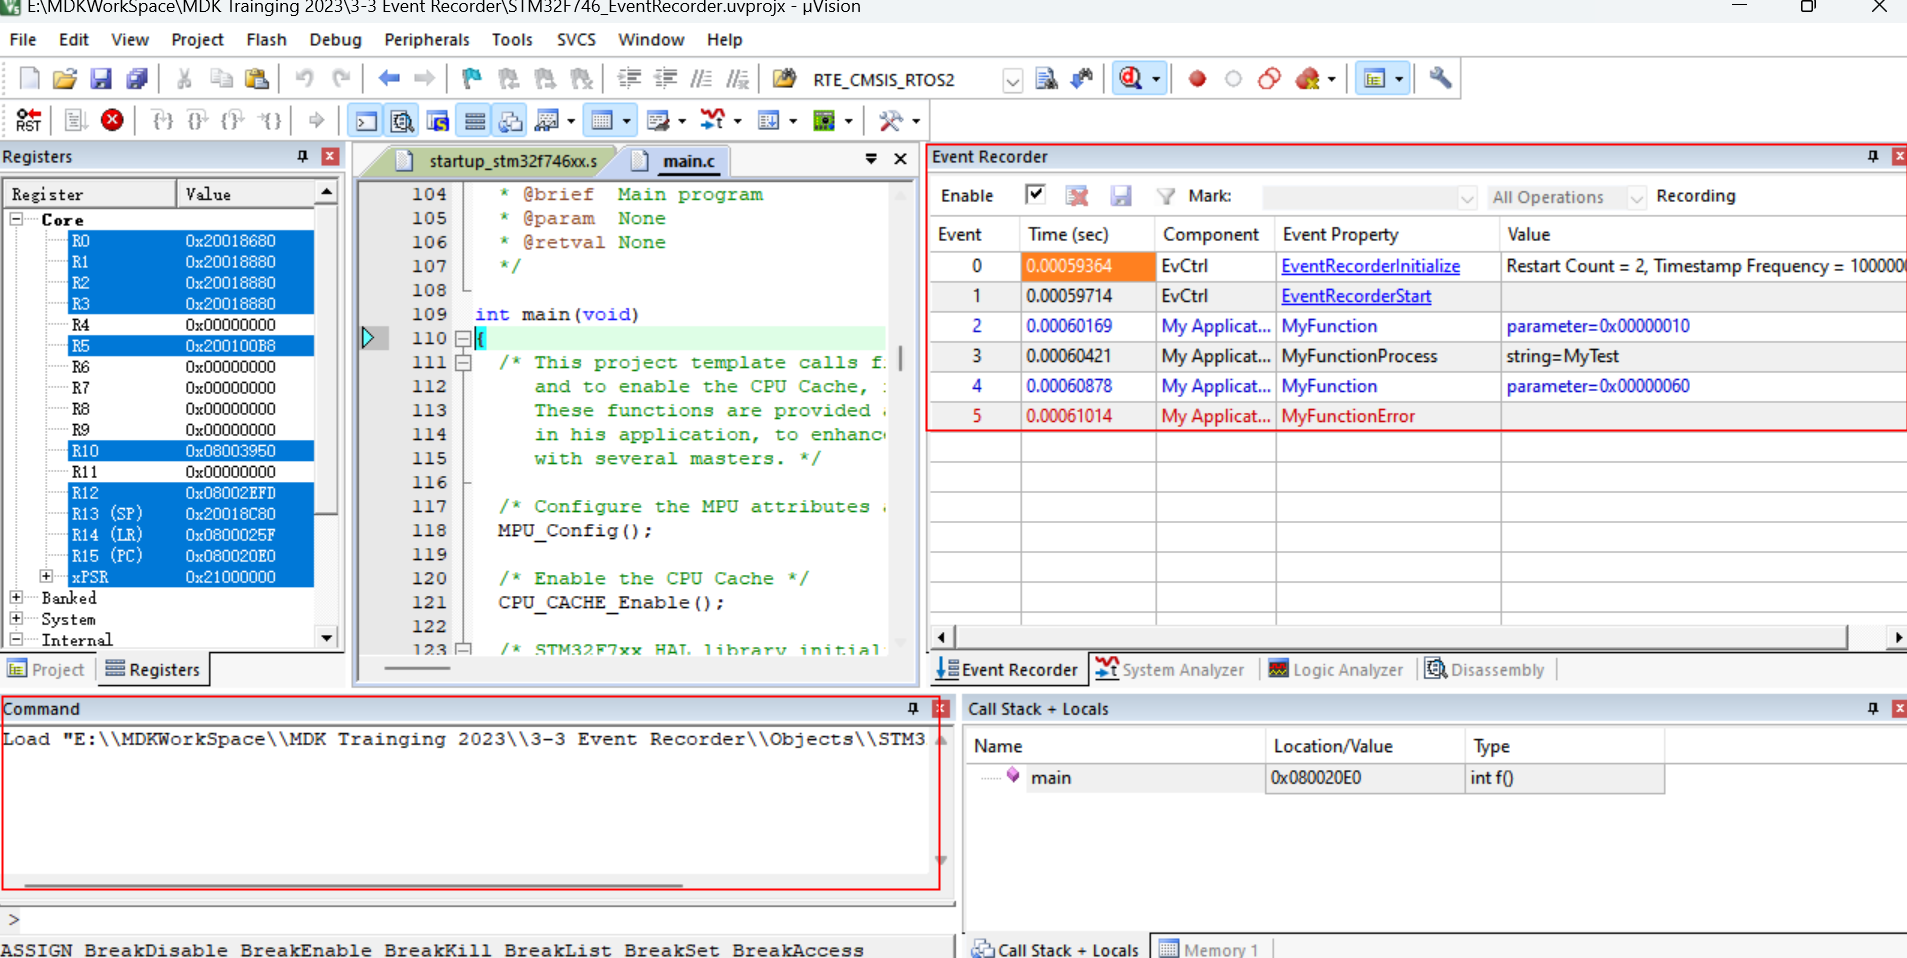This screenshot has height=958, width=1907.
Task: Switch to the startup_stm32f746xx.s tab
Action: coord(512,161)
